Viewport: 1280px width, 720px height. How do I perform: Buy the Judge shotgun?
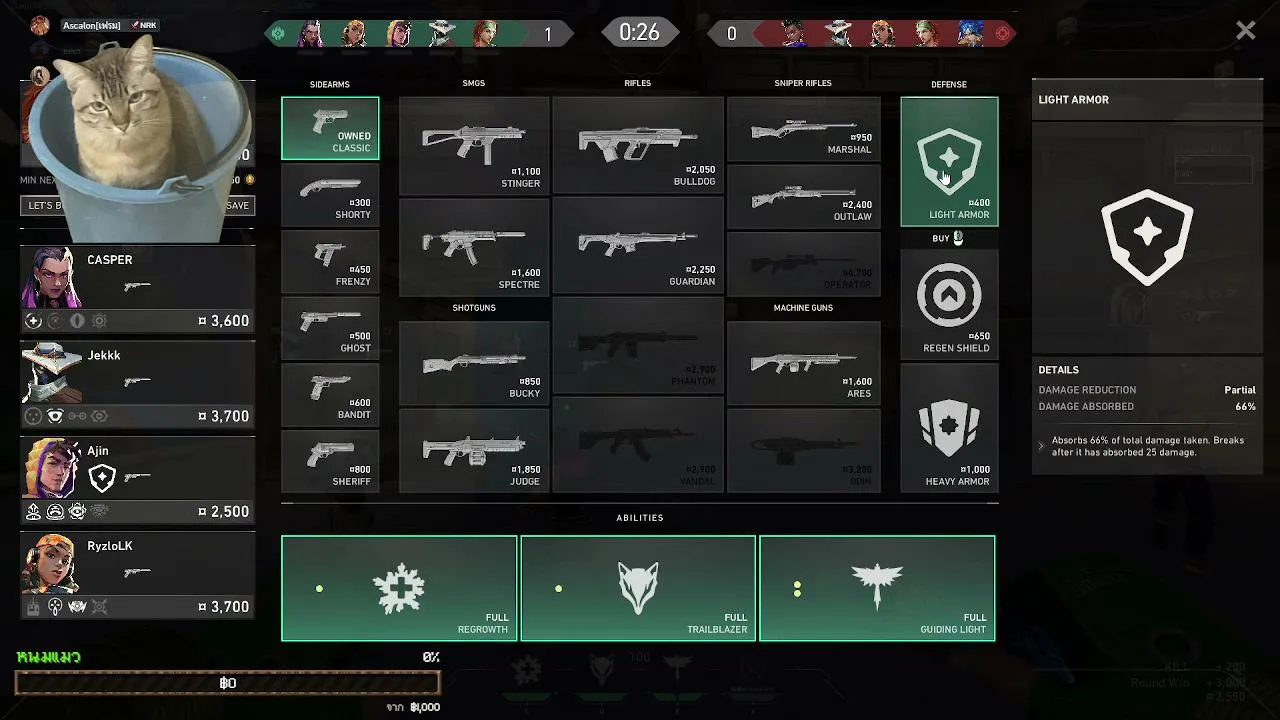[474, 450]
